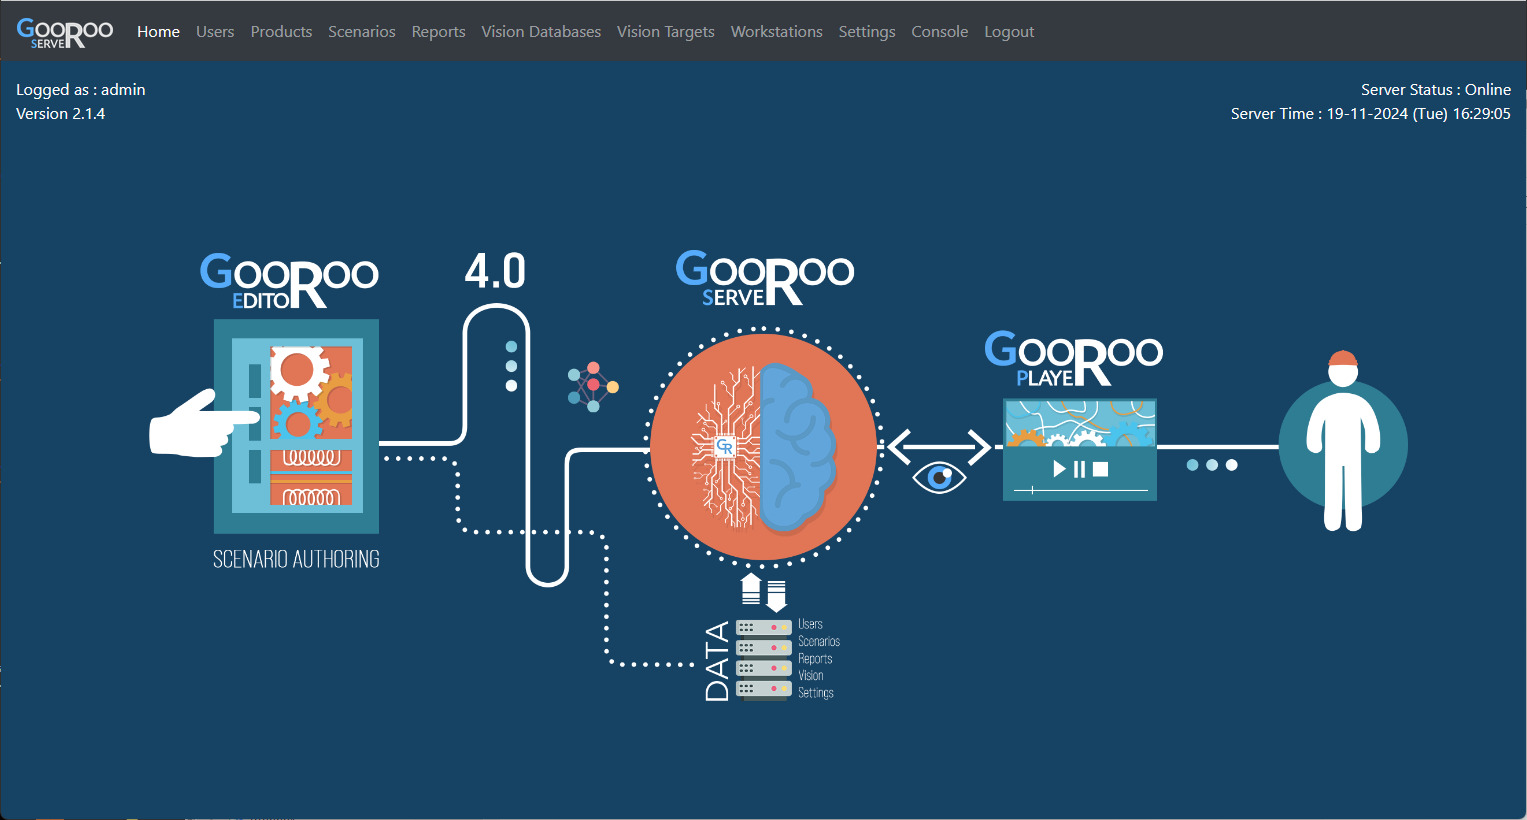Click the GooRoo Player logo
Viewport: 1527px width, 820px height.
[x=1073, y=359]
